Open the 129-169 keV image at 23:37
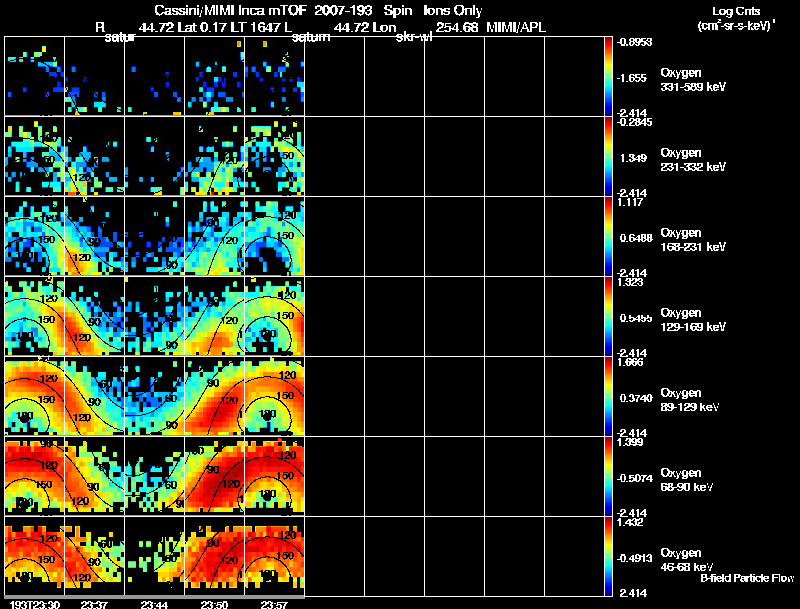The image size is (800, 609). [x=94, y=316]
